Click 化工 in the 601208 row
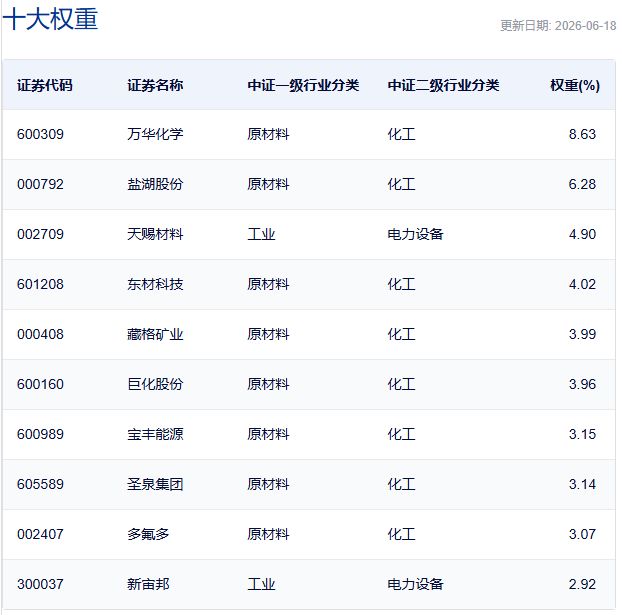The width and height of the screenshot is (622, 615). (x=401, y=284)
